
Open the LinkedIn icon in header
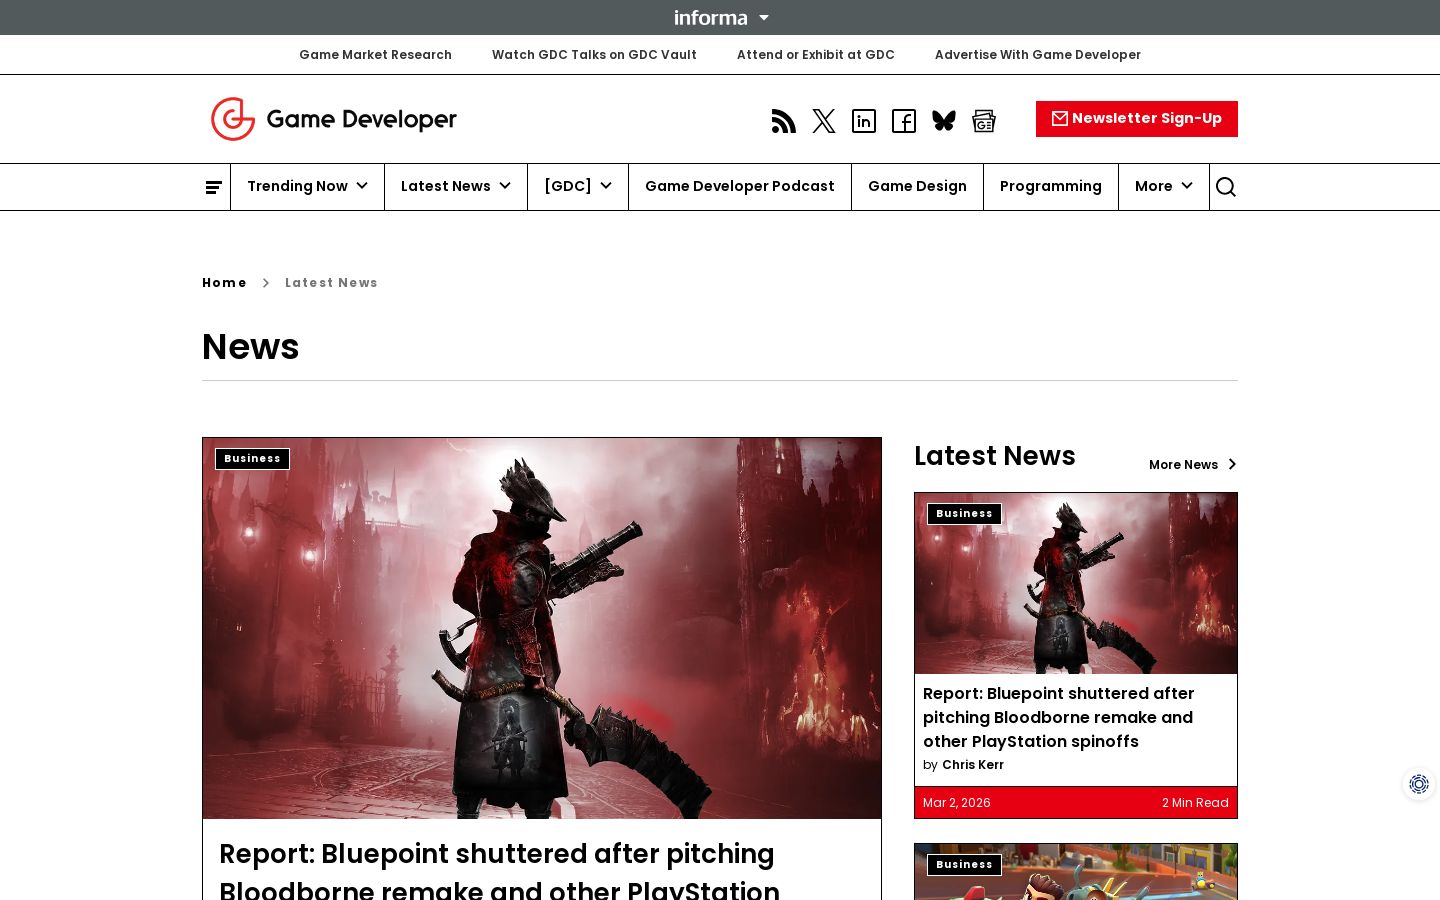point(864,121)
